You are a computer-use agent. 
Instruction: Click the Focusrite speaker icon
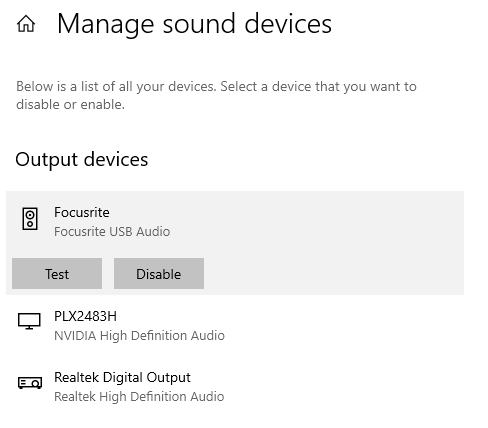coord(30,219)
